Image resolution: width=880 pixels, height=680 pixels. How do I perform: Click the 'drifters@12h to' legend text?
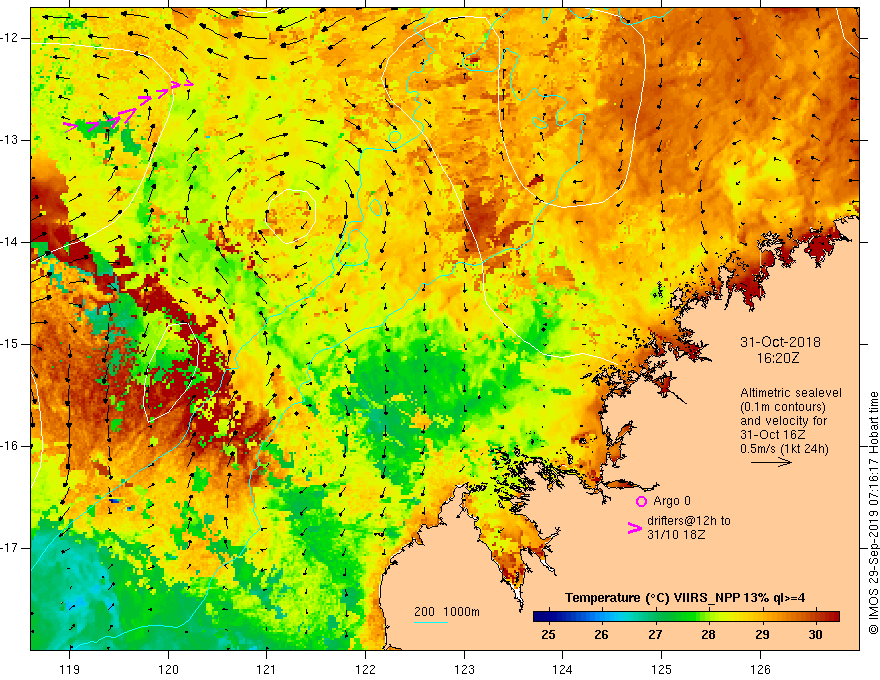(x=689, y=521)
